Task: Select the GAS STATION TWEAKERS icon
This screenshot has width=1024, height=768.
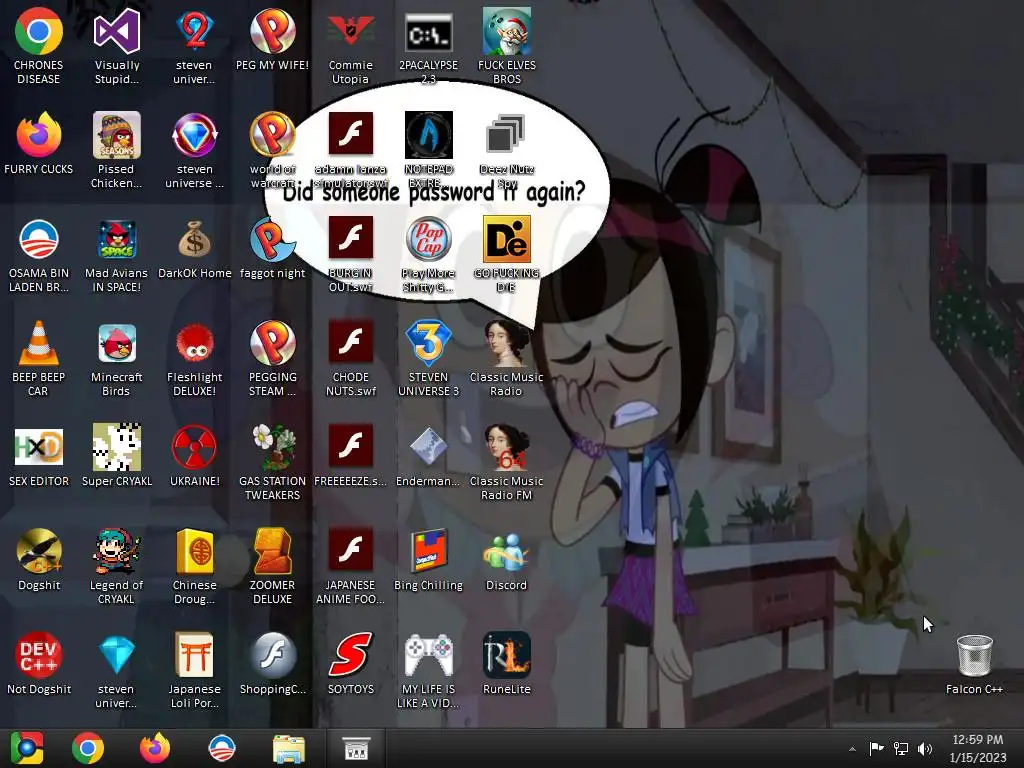Action: [x=272, y=462]
